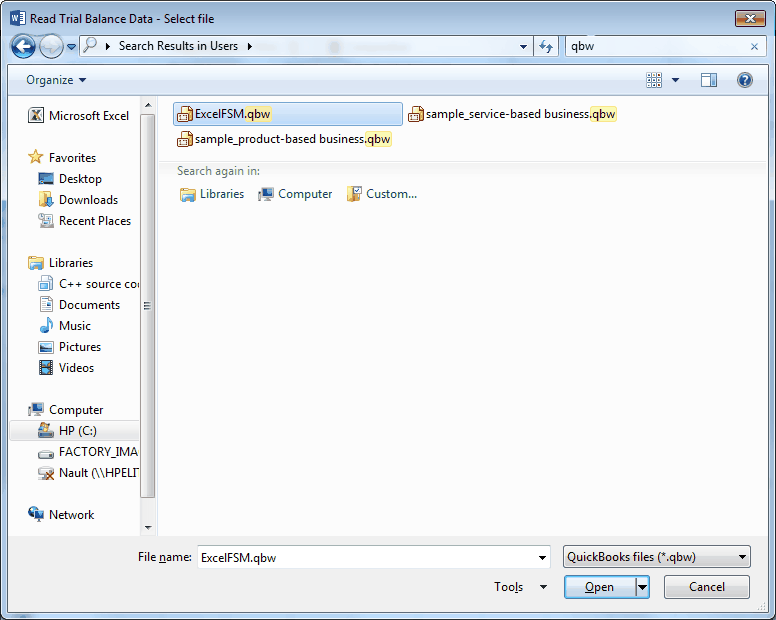Expand the address bar history dropdown

523,47
